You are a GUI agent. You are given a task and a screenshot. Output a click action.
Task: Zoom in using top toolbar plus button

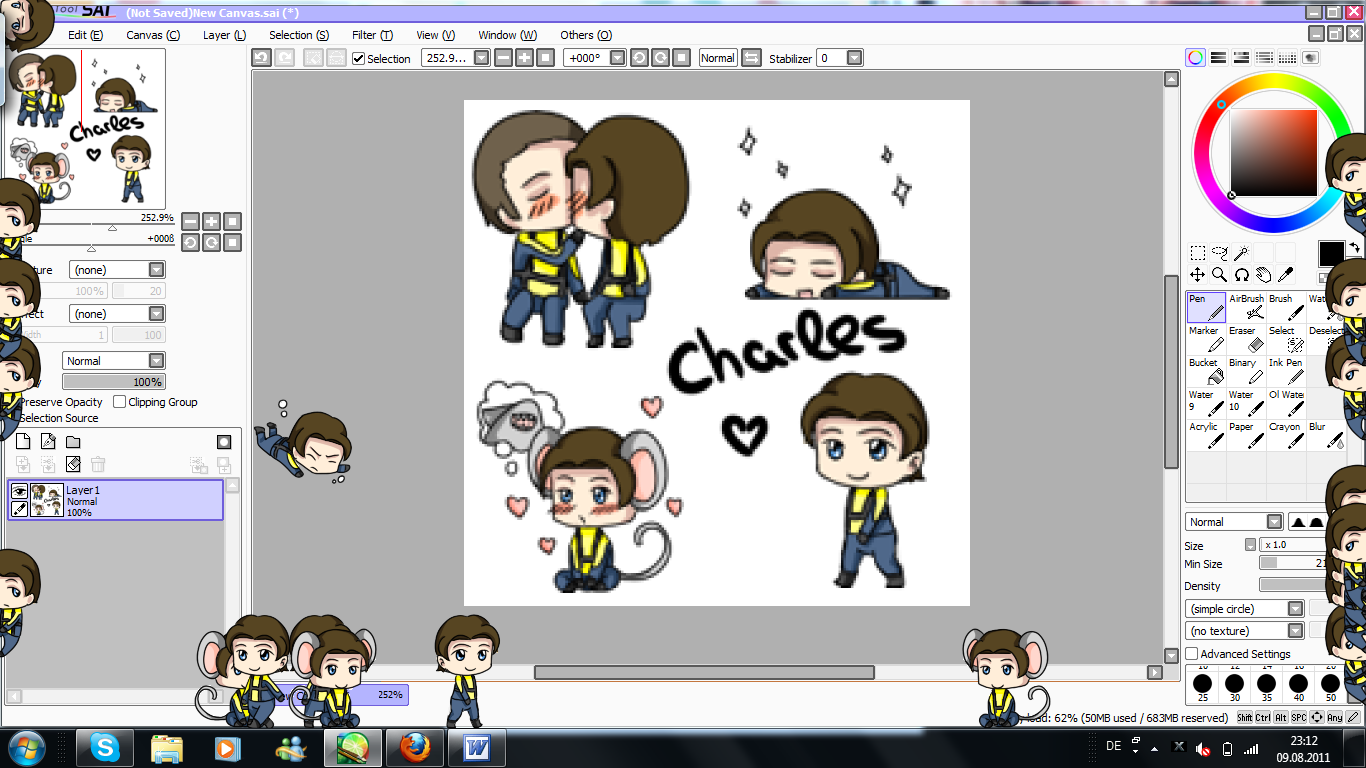(524, 58)
